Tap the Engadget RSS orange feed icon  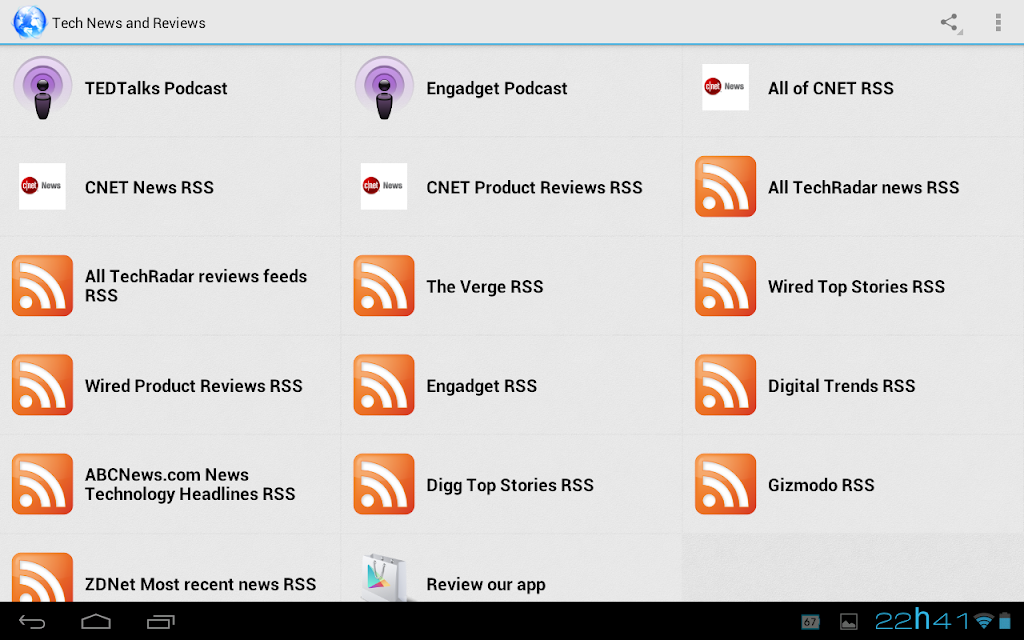coord(384,385)
